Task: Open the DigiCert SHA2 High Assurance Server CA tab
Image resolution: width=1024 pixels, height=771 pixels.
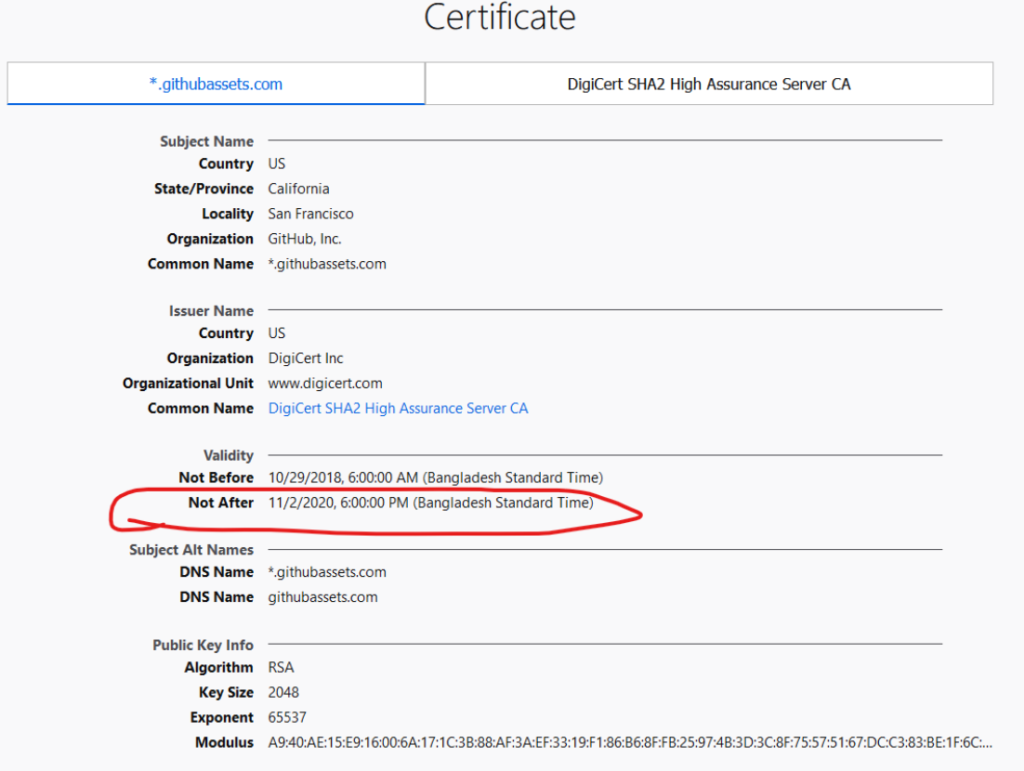Action: tap(709, 84)
